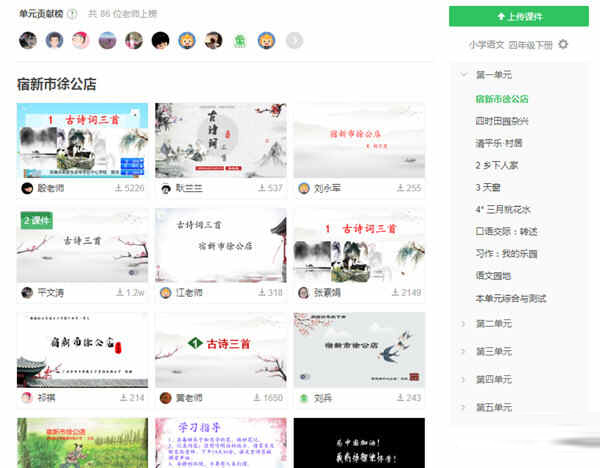
Task: Click the help icon beside 单元贡献榜
Action: [72, 14]
